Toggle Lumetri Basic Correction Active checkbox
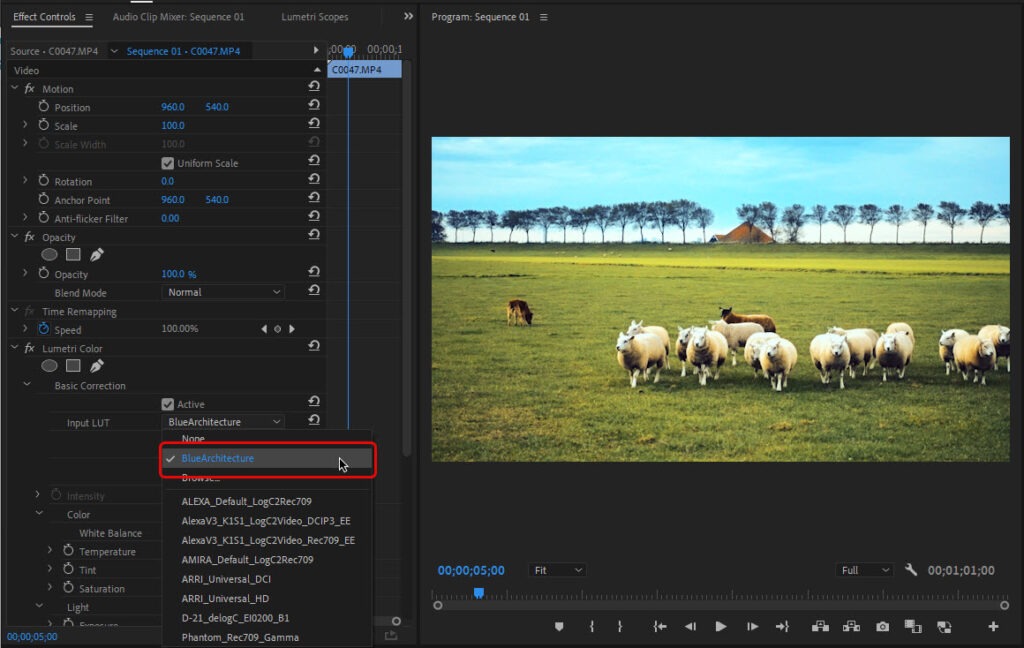The height and width of the screenshot is (648, 1024). (168, 404)
